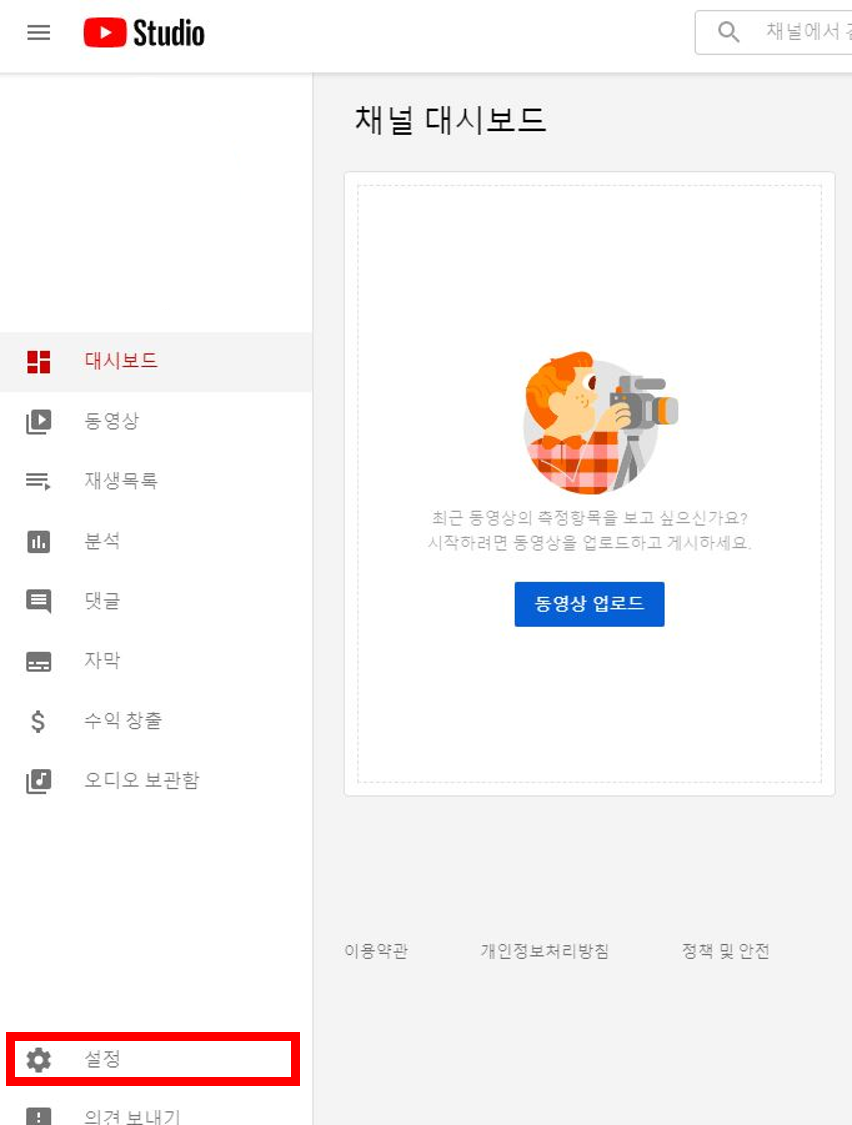This screenshot has width=852, height=1125.
Task: Click the 동영상 video library icon
Action: tap(39, 422)
